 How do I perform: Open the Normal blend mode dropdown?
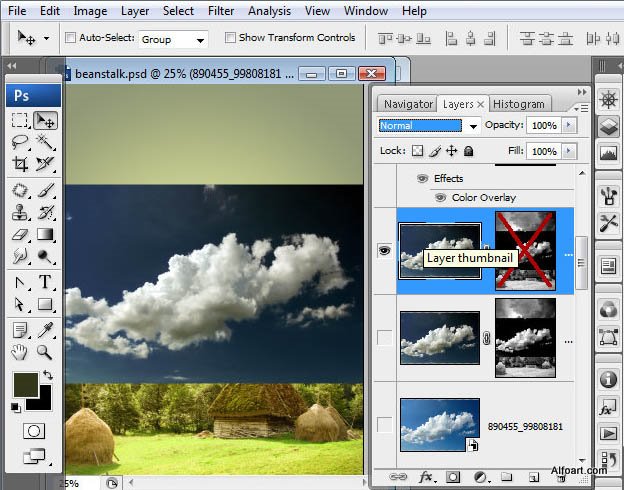(x=430, y=126)
